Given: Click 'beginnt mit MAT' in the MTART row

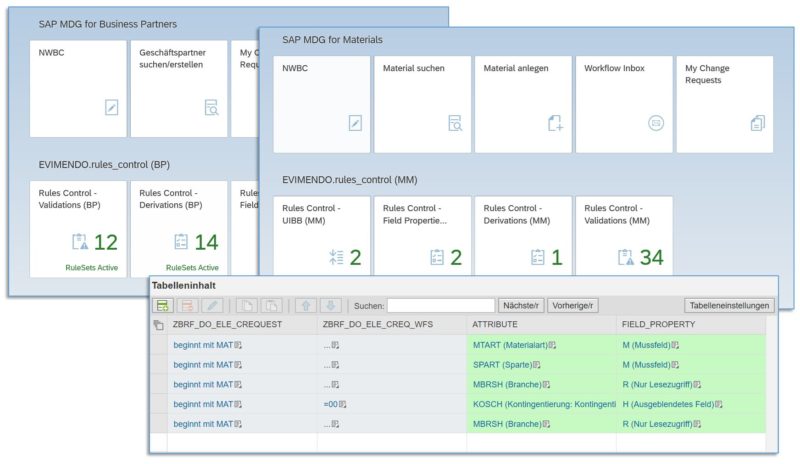Looking at the screenshot, I should [x=203, y=346].
